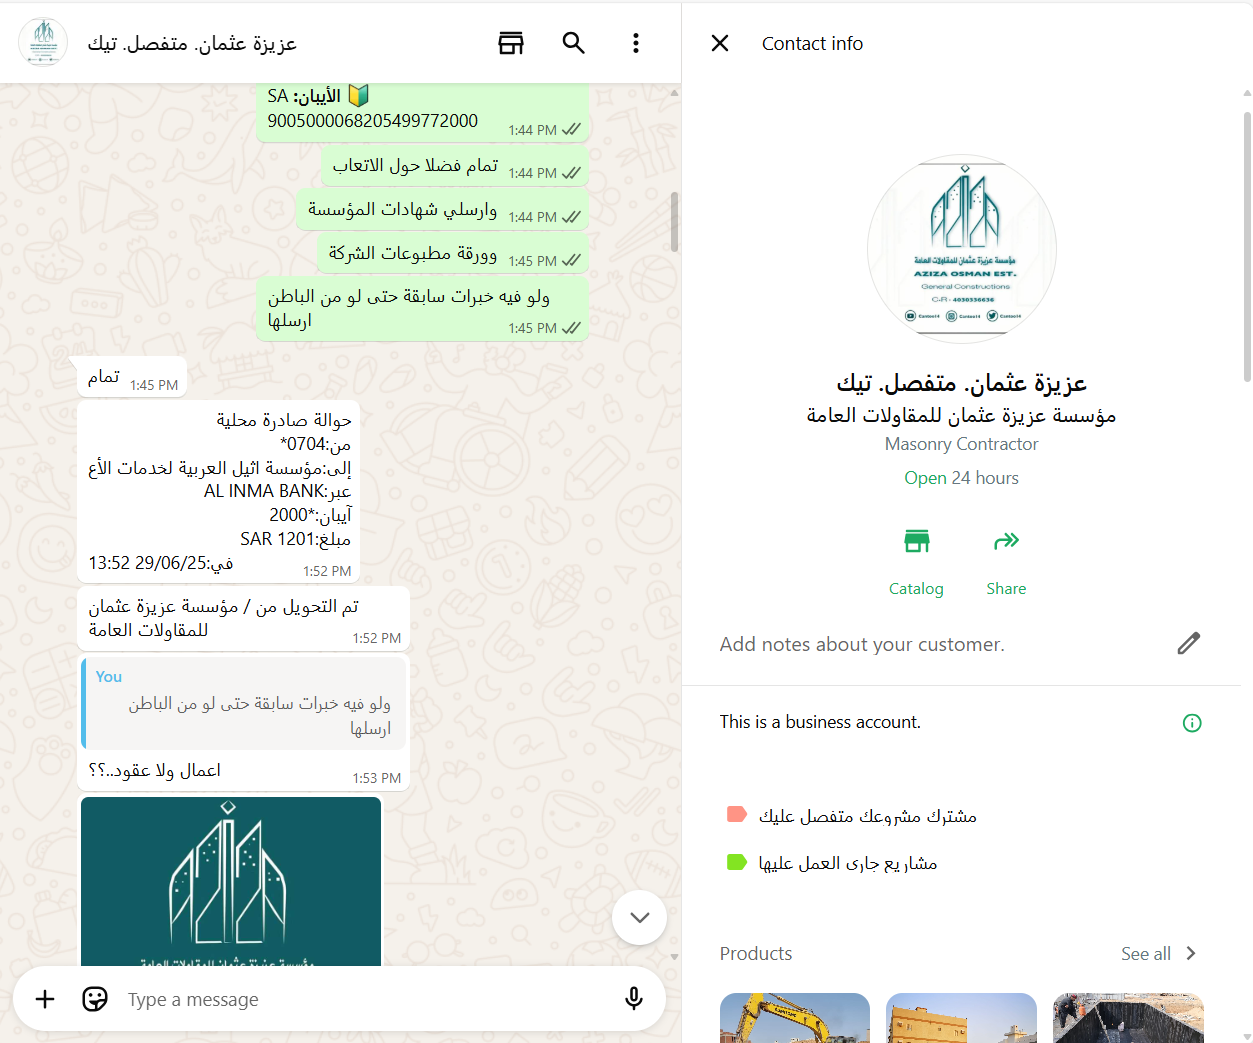
Task: Type in the message input field
Action: 360,999
